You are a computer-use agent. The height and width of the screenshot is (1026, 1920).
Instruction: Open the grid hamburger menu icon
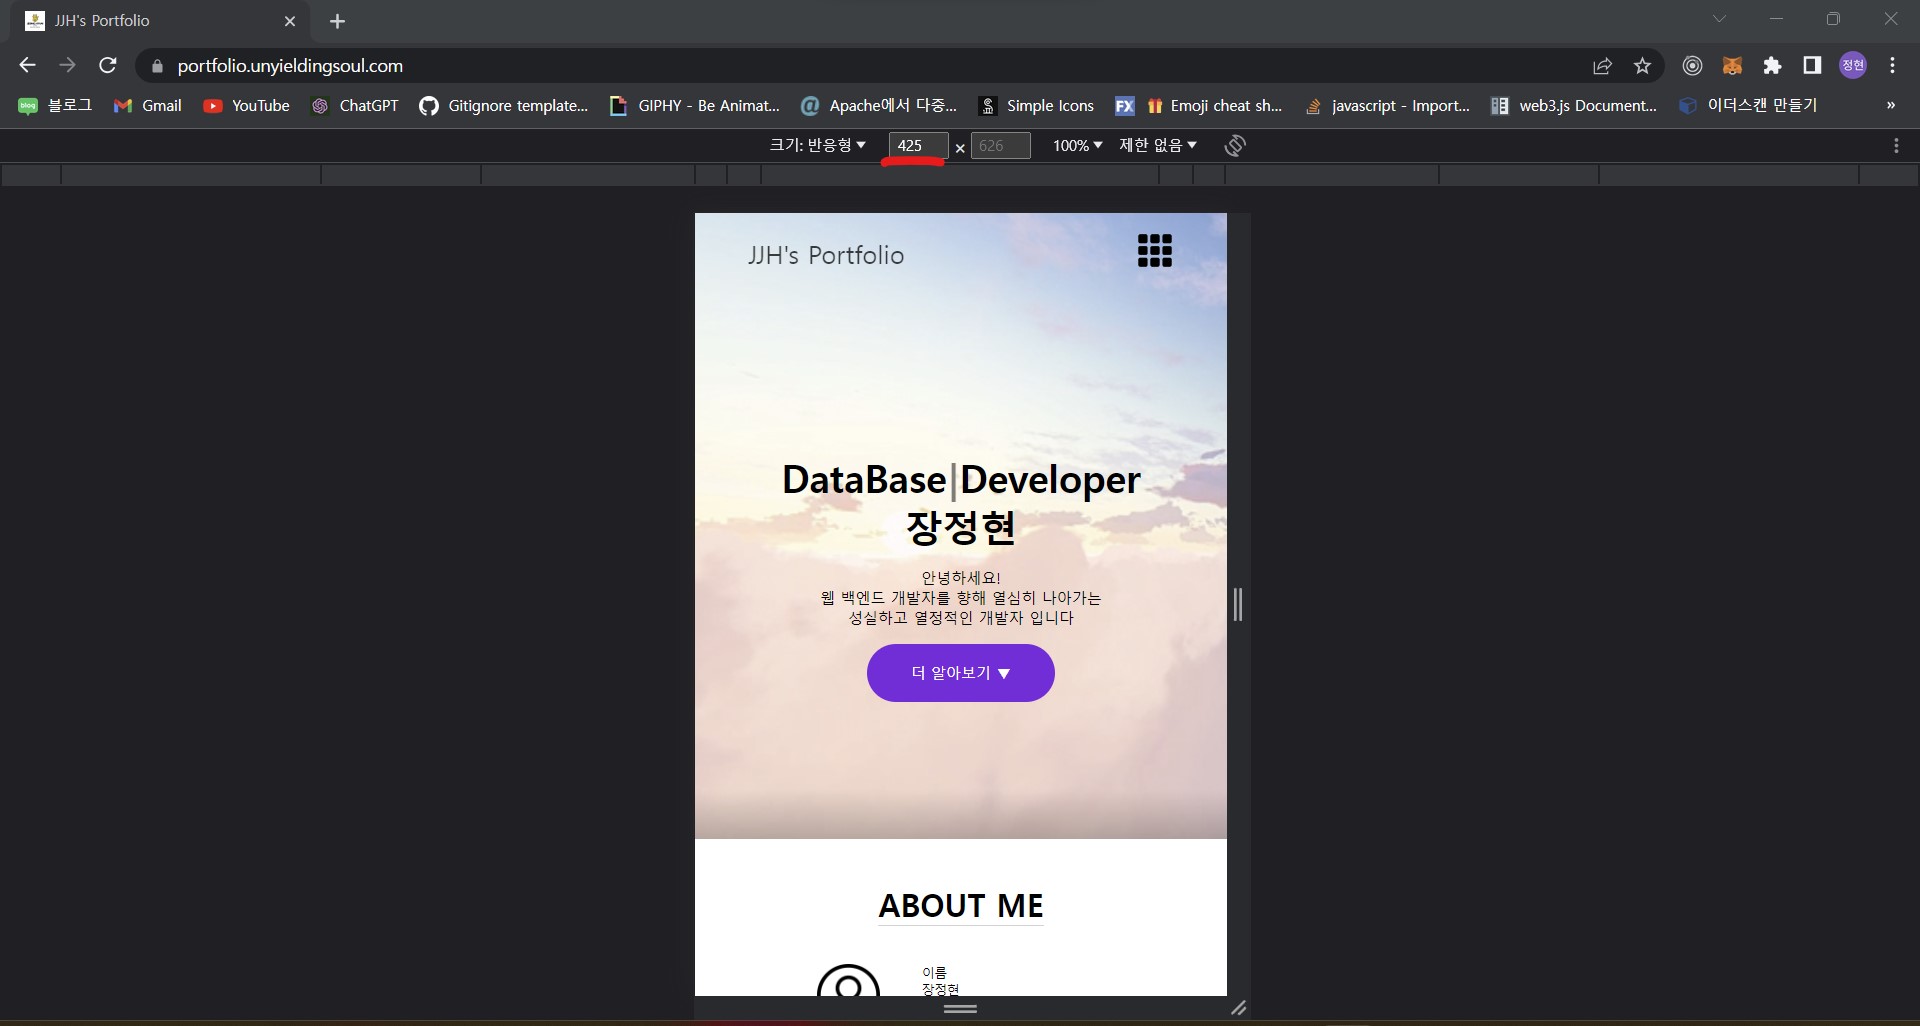(1155, 251)
